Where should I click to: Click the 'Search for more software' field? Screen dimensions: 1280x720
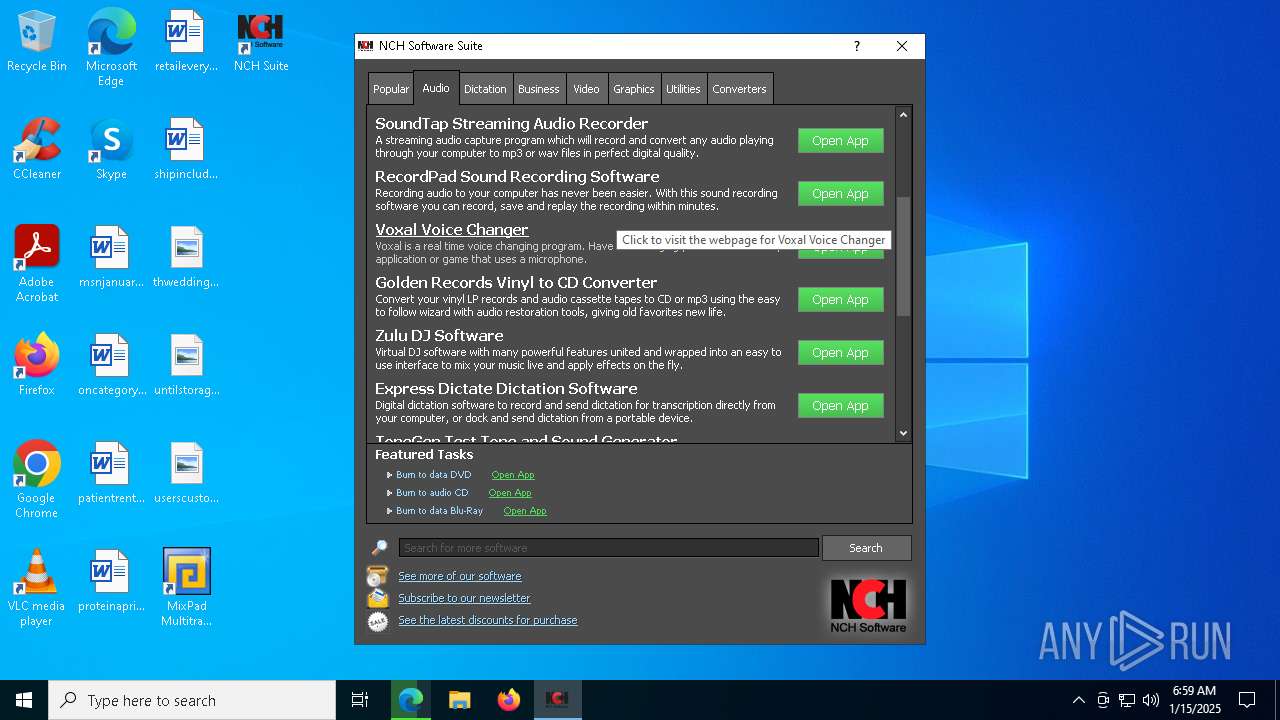click(x=608, y=548)
